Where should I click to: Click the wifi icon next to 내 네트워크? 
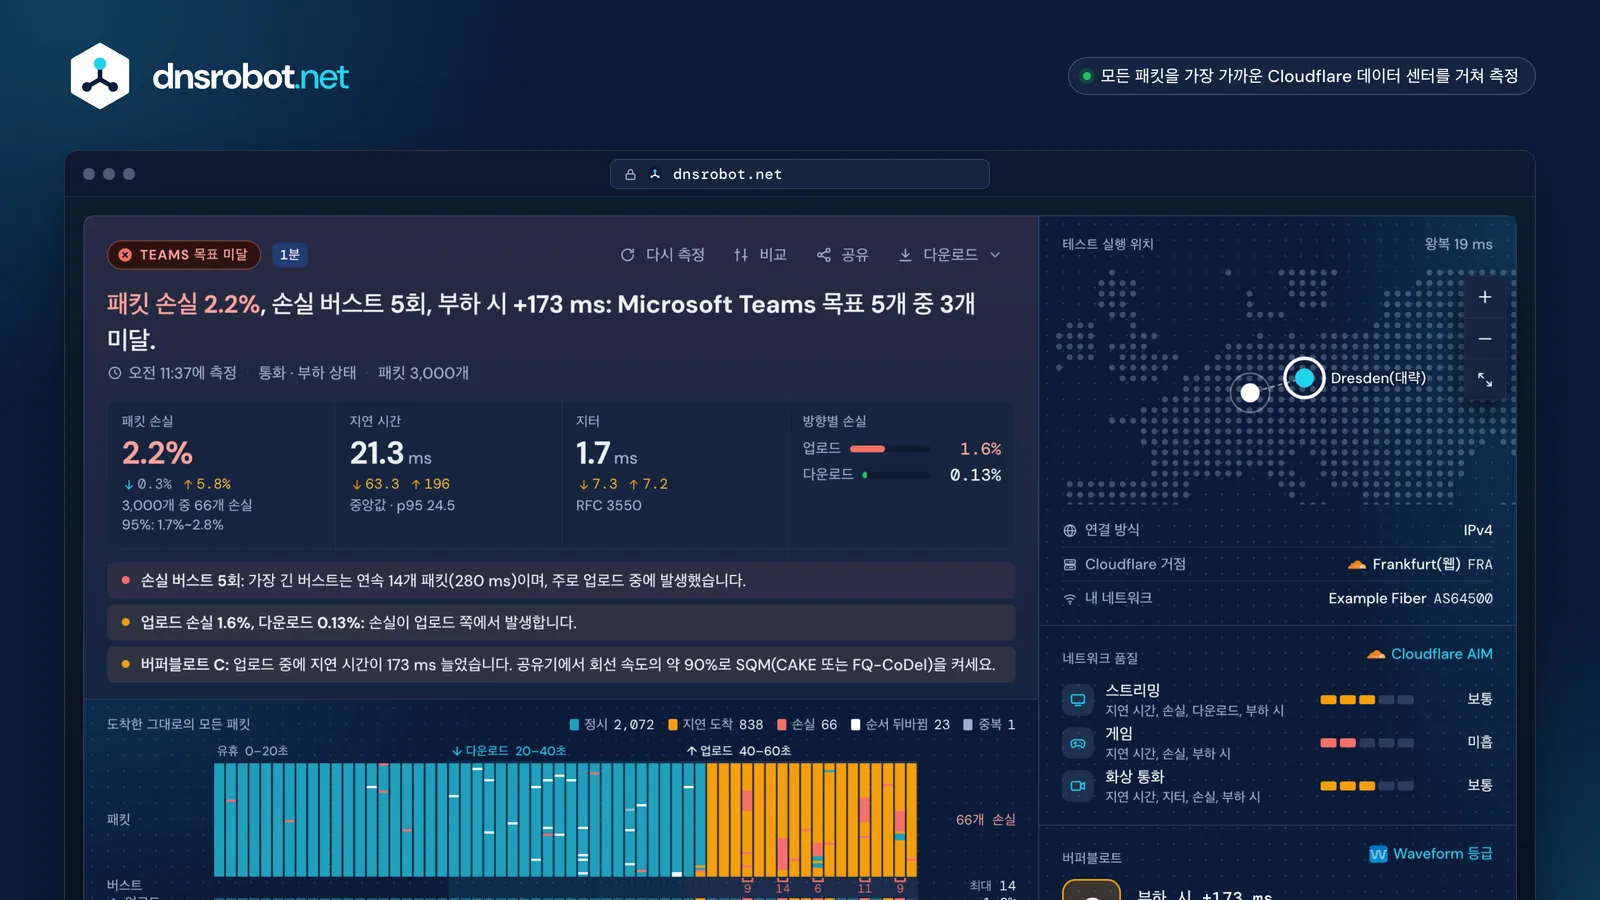(1070, 598)
